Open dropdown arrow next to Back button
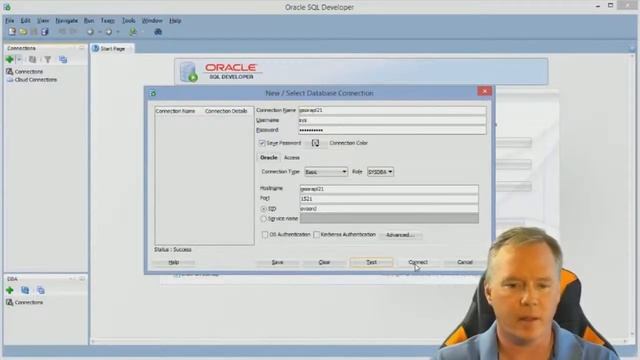640x360 pixels. 100,31
